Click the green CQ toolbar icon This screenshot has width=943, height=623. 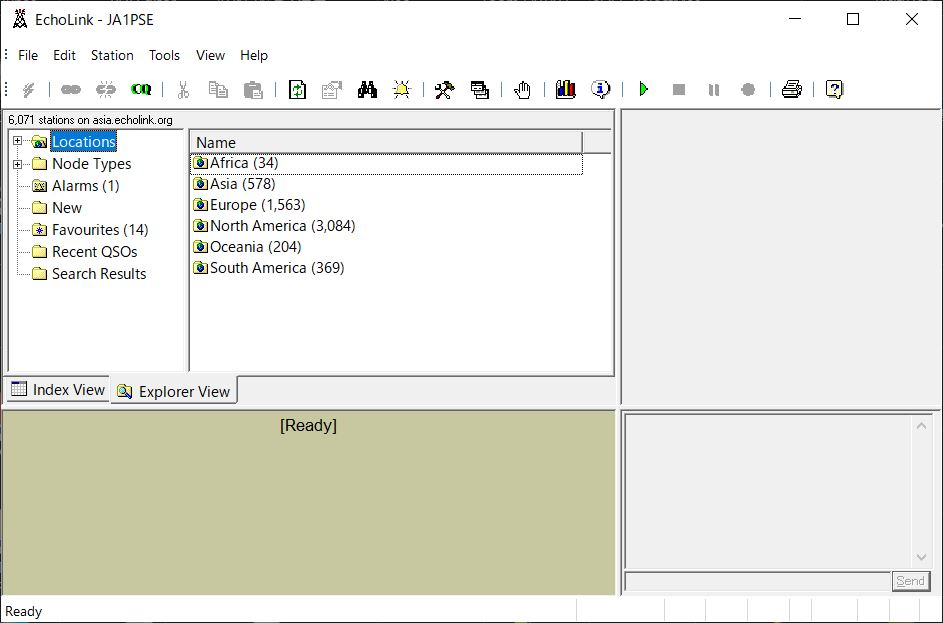click(141, 90)
